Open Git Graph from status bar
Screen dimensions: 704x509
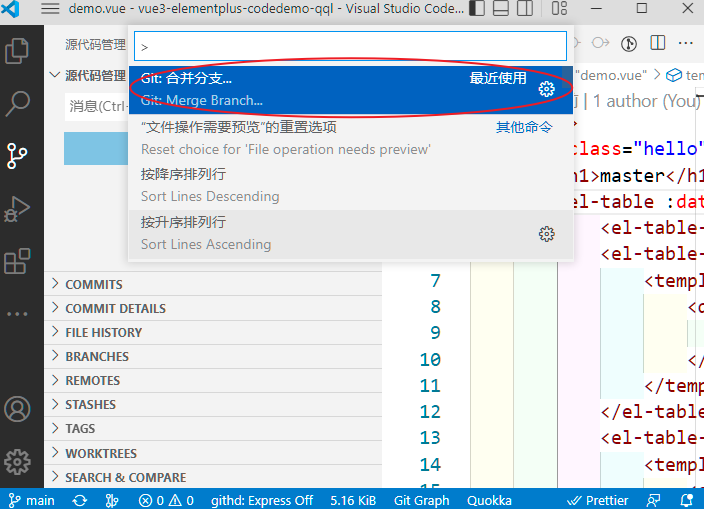421,500
